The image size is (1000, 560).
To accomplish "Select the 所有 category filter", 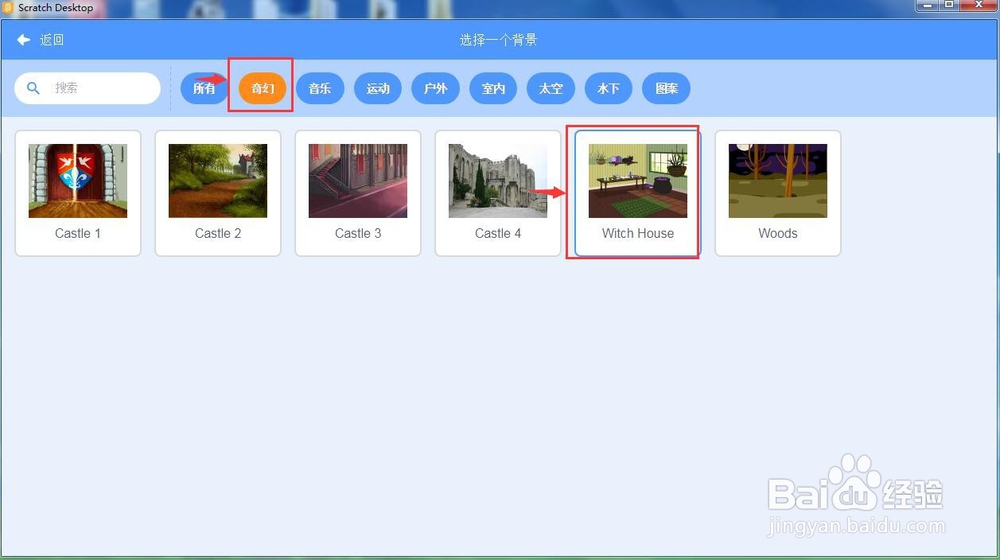I will (204, 88).
